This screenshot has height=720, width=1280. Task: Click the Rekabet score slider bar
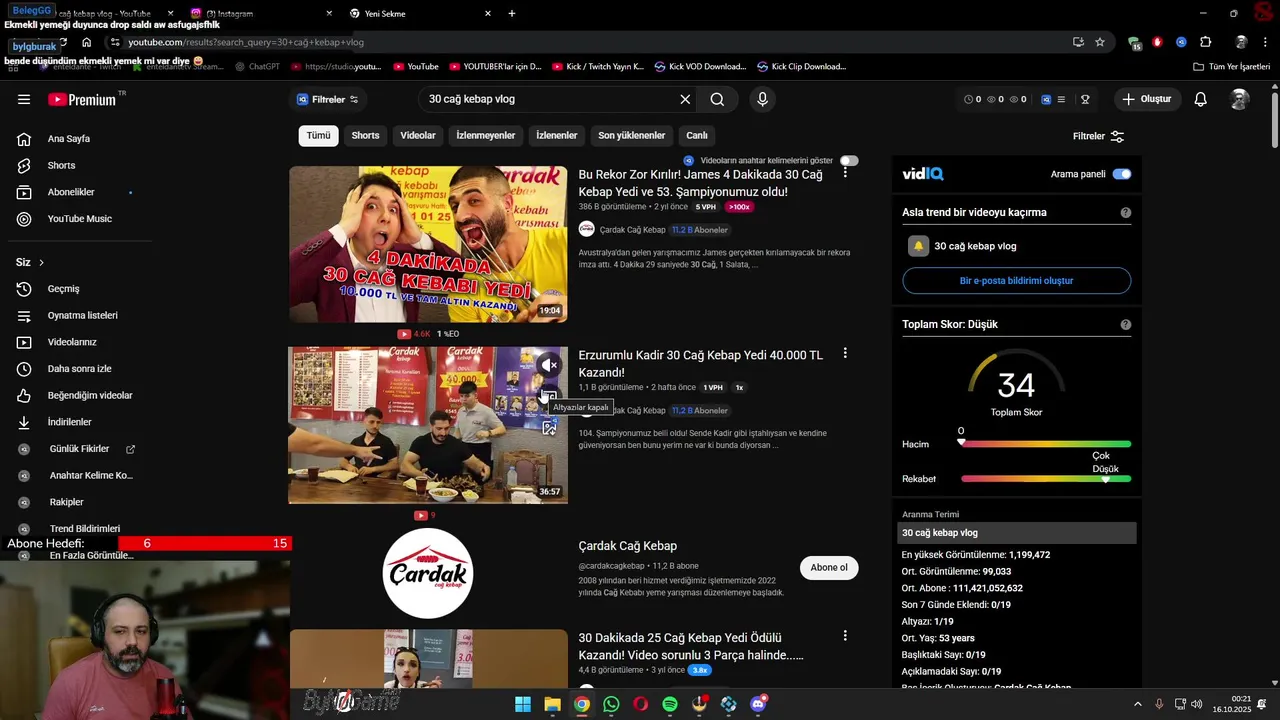tap(1046, 479)
